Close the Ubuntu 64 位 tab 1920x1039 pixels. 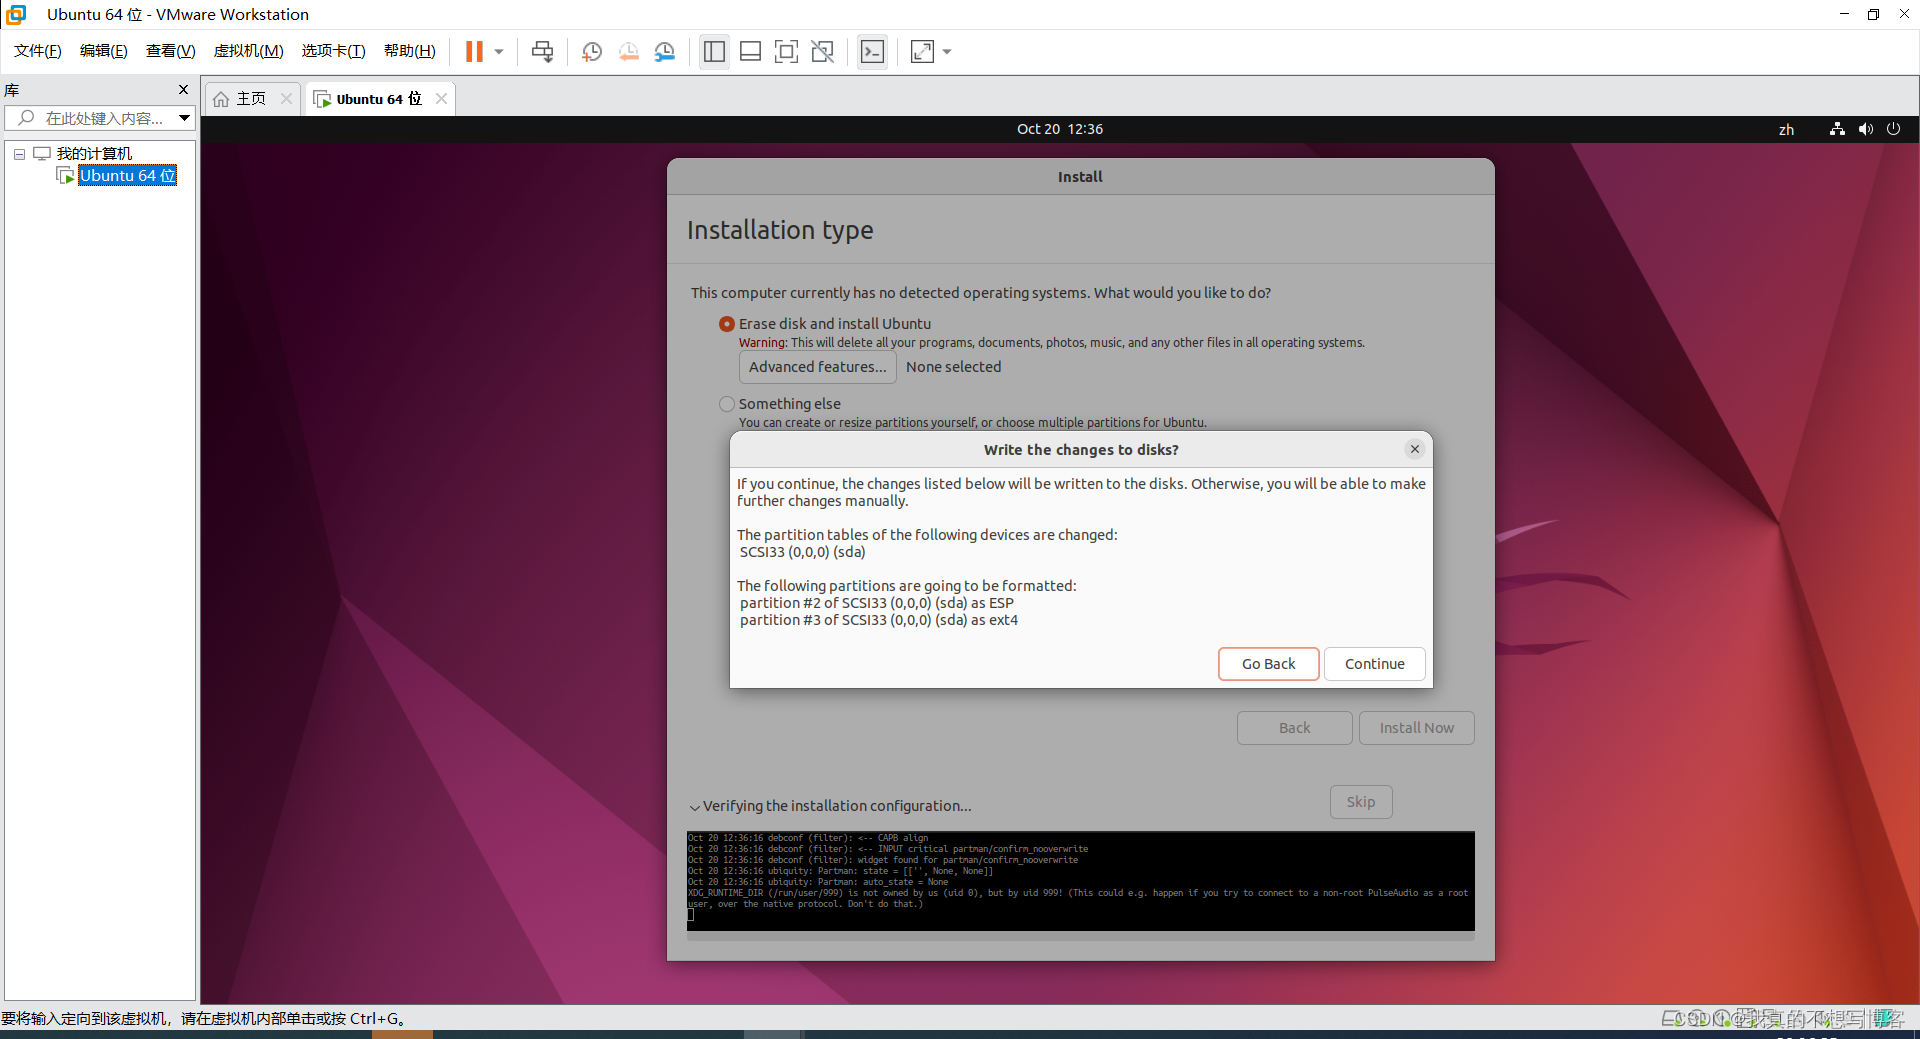point(441,98)
